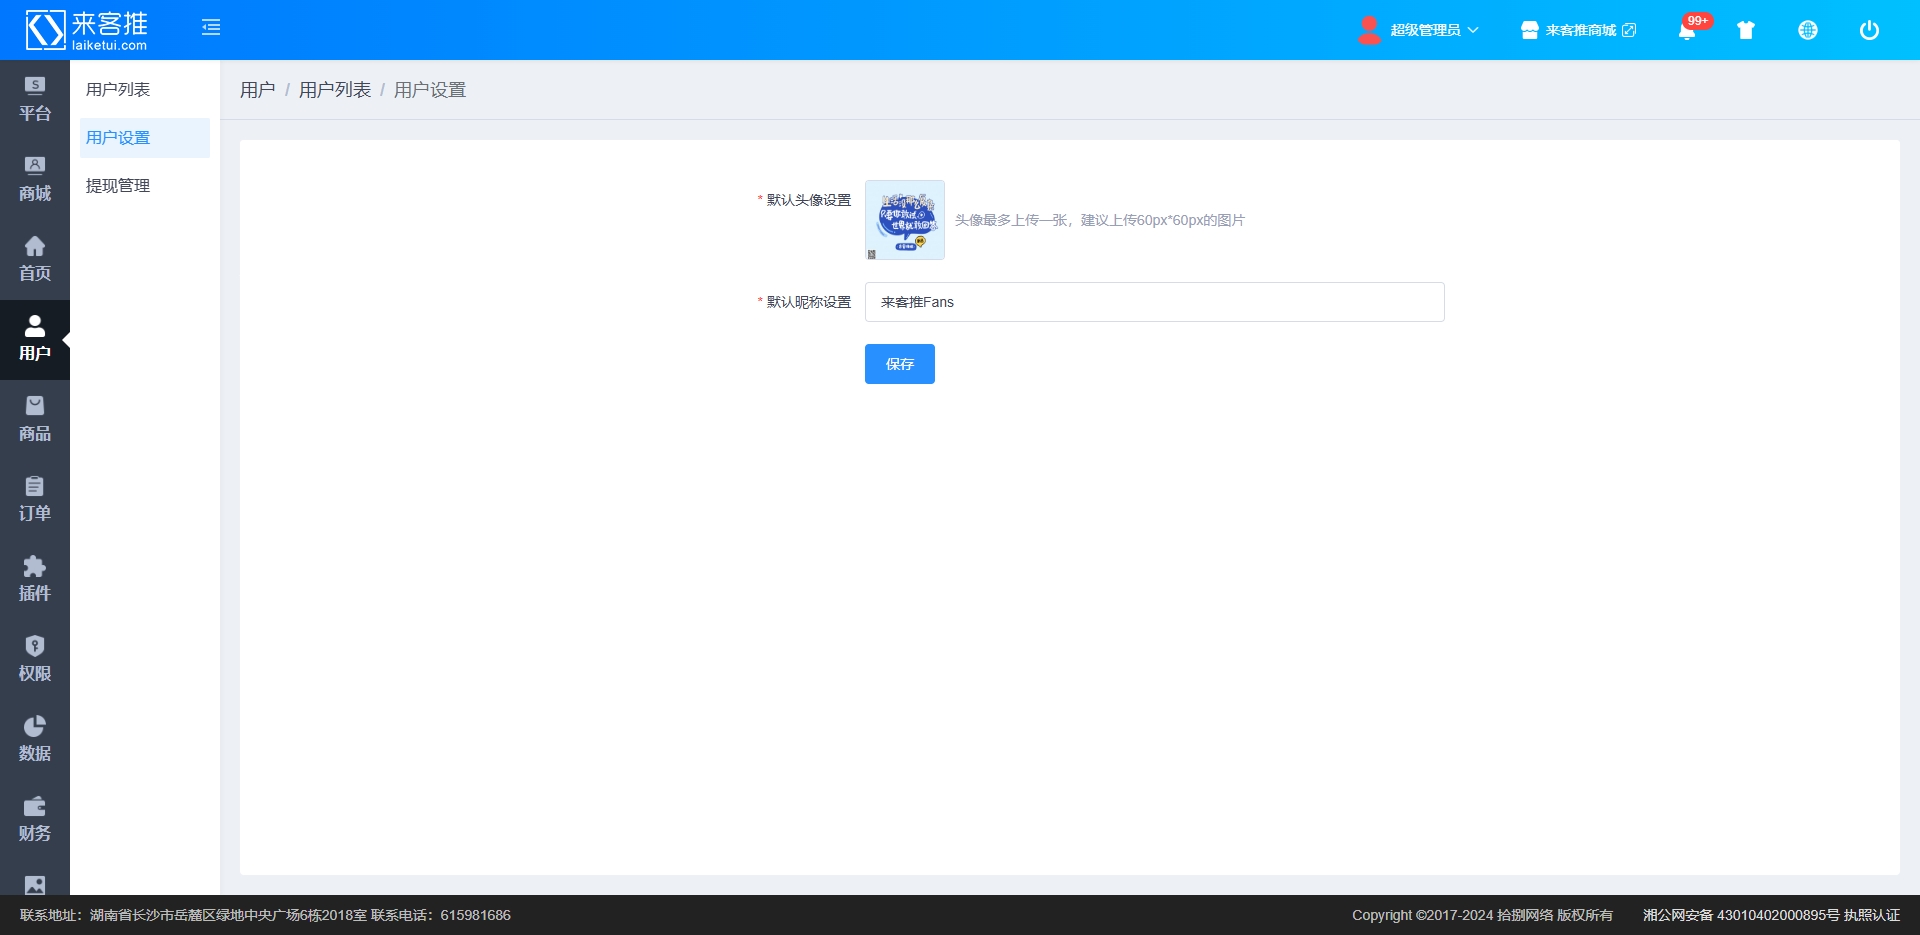Image resolution: width=1920 pixels, height=935 pixels.
Task: Open the 首页 home icon
Action: (35, 259)
